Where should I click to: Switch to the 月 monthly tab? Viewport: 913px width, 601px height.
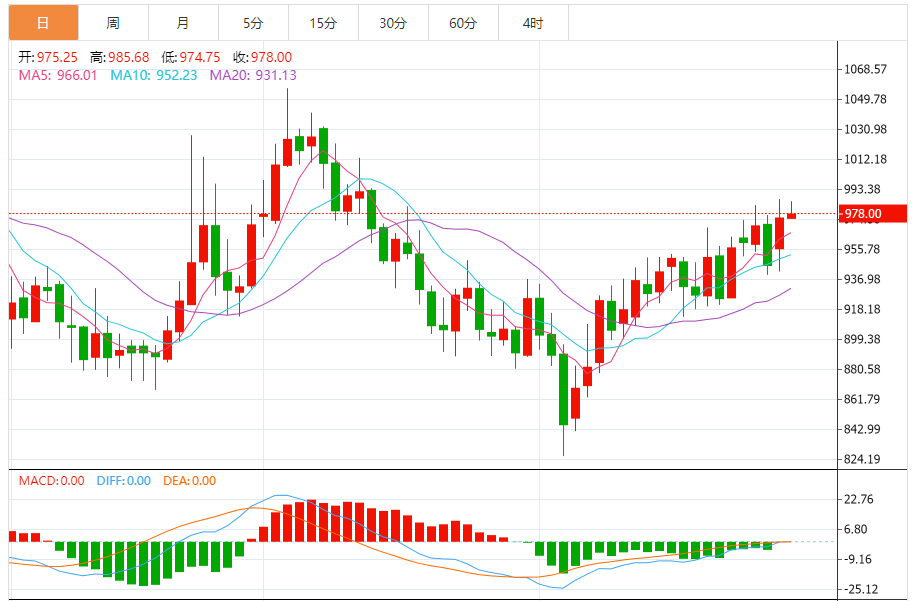(x=183, y=23)
